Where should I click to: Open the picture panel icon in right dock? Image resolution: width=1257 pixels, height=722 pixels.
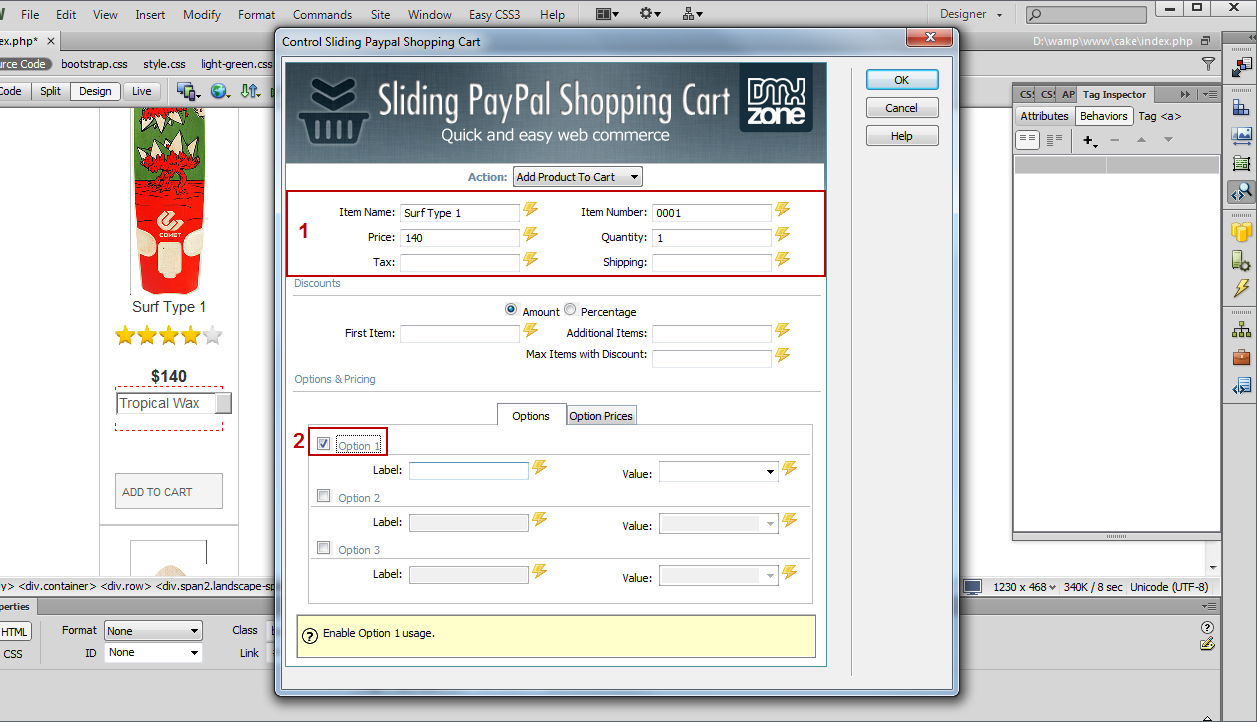tap(1242, 135)
